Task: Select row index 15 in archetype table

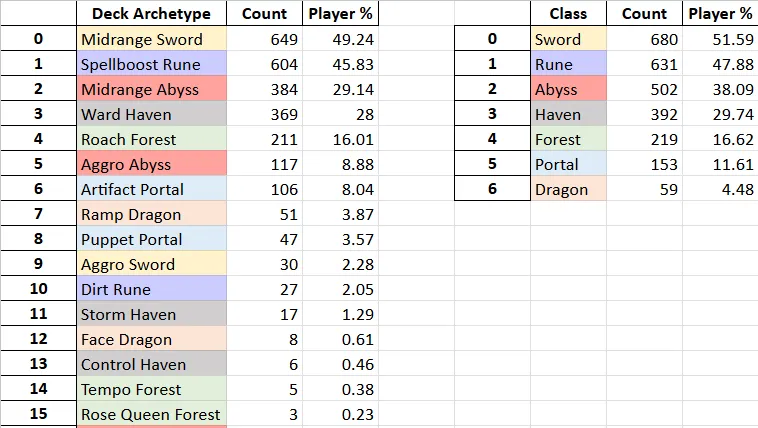Action: [x=38, y=414]
